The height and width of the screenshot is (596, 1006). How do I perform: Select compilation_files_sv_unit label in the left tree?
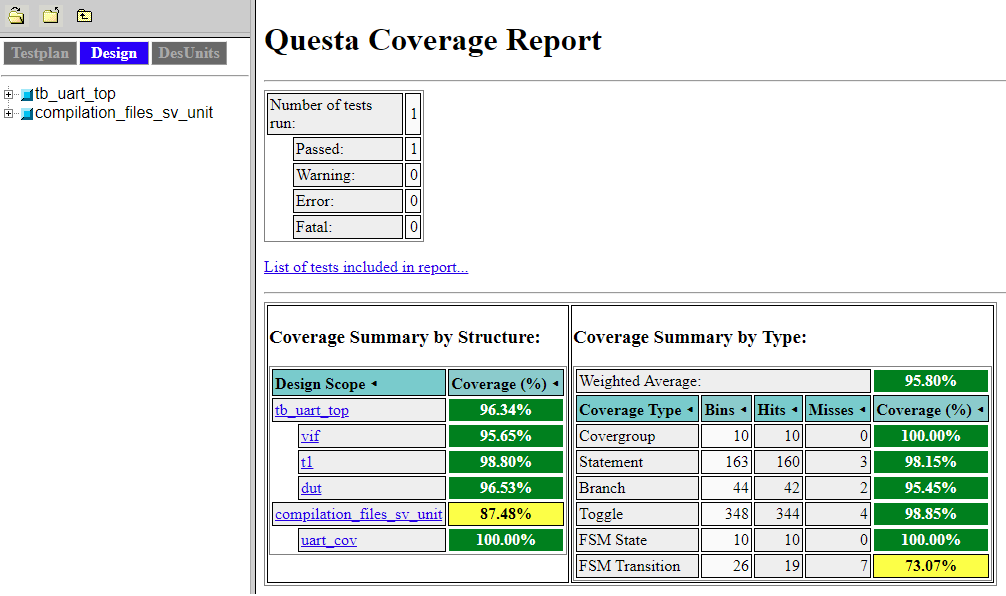[124, 113]
